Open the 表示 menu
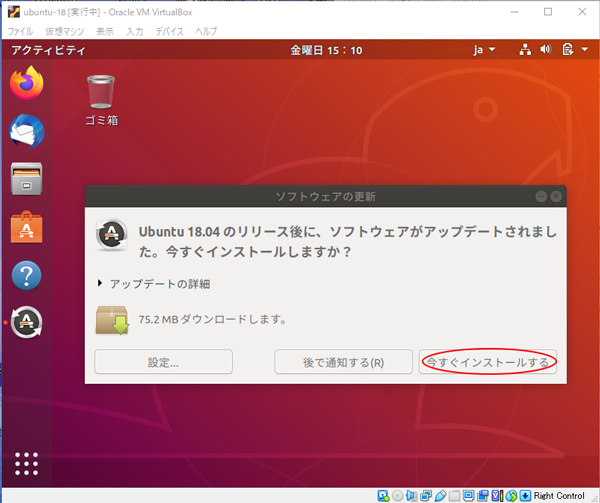 [x=105, y=31]
